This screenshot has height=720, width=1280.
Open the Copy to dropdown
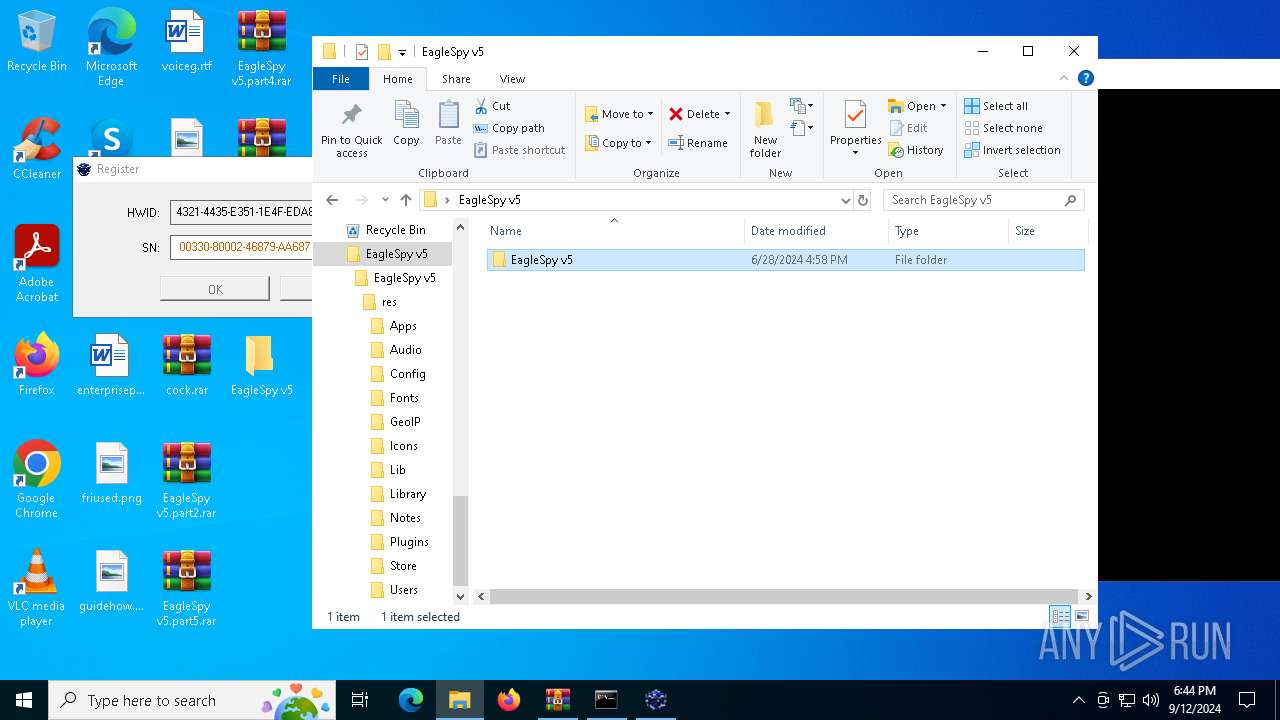(x=618, y=143)
